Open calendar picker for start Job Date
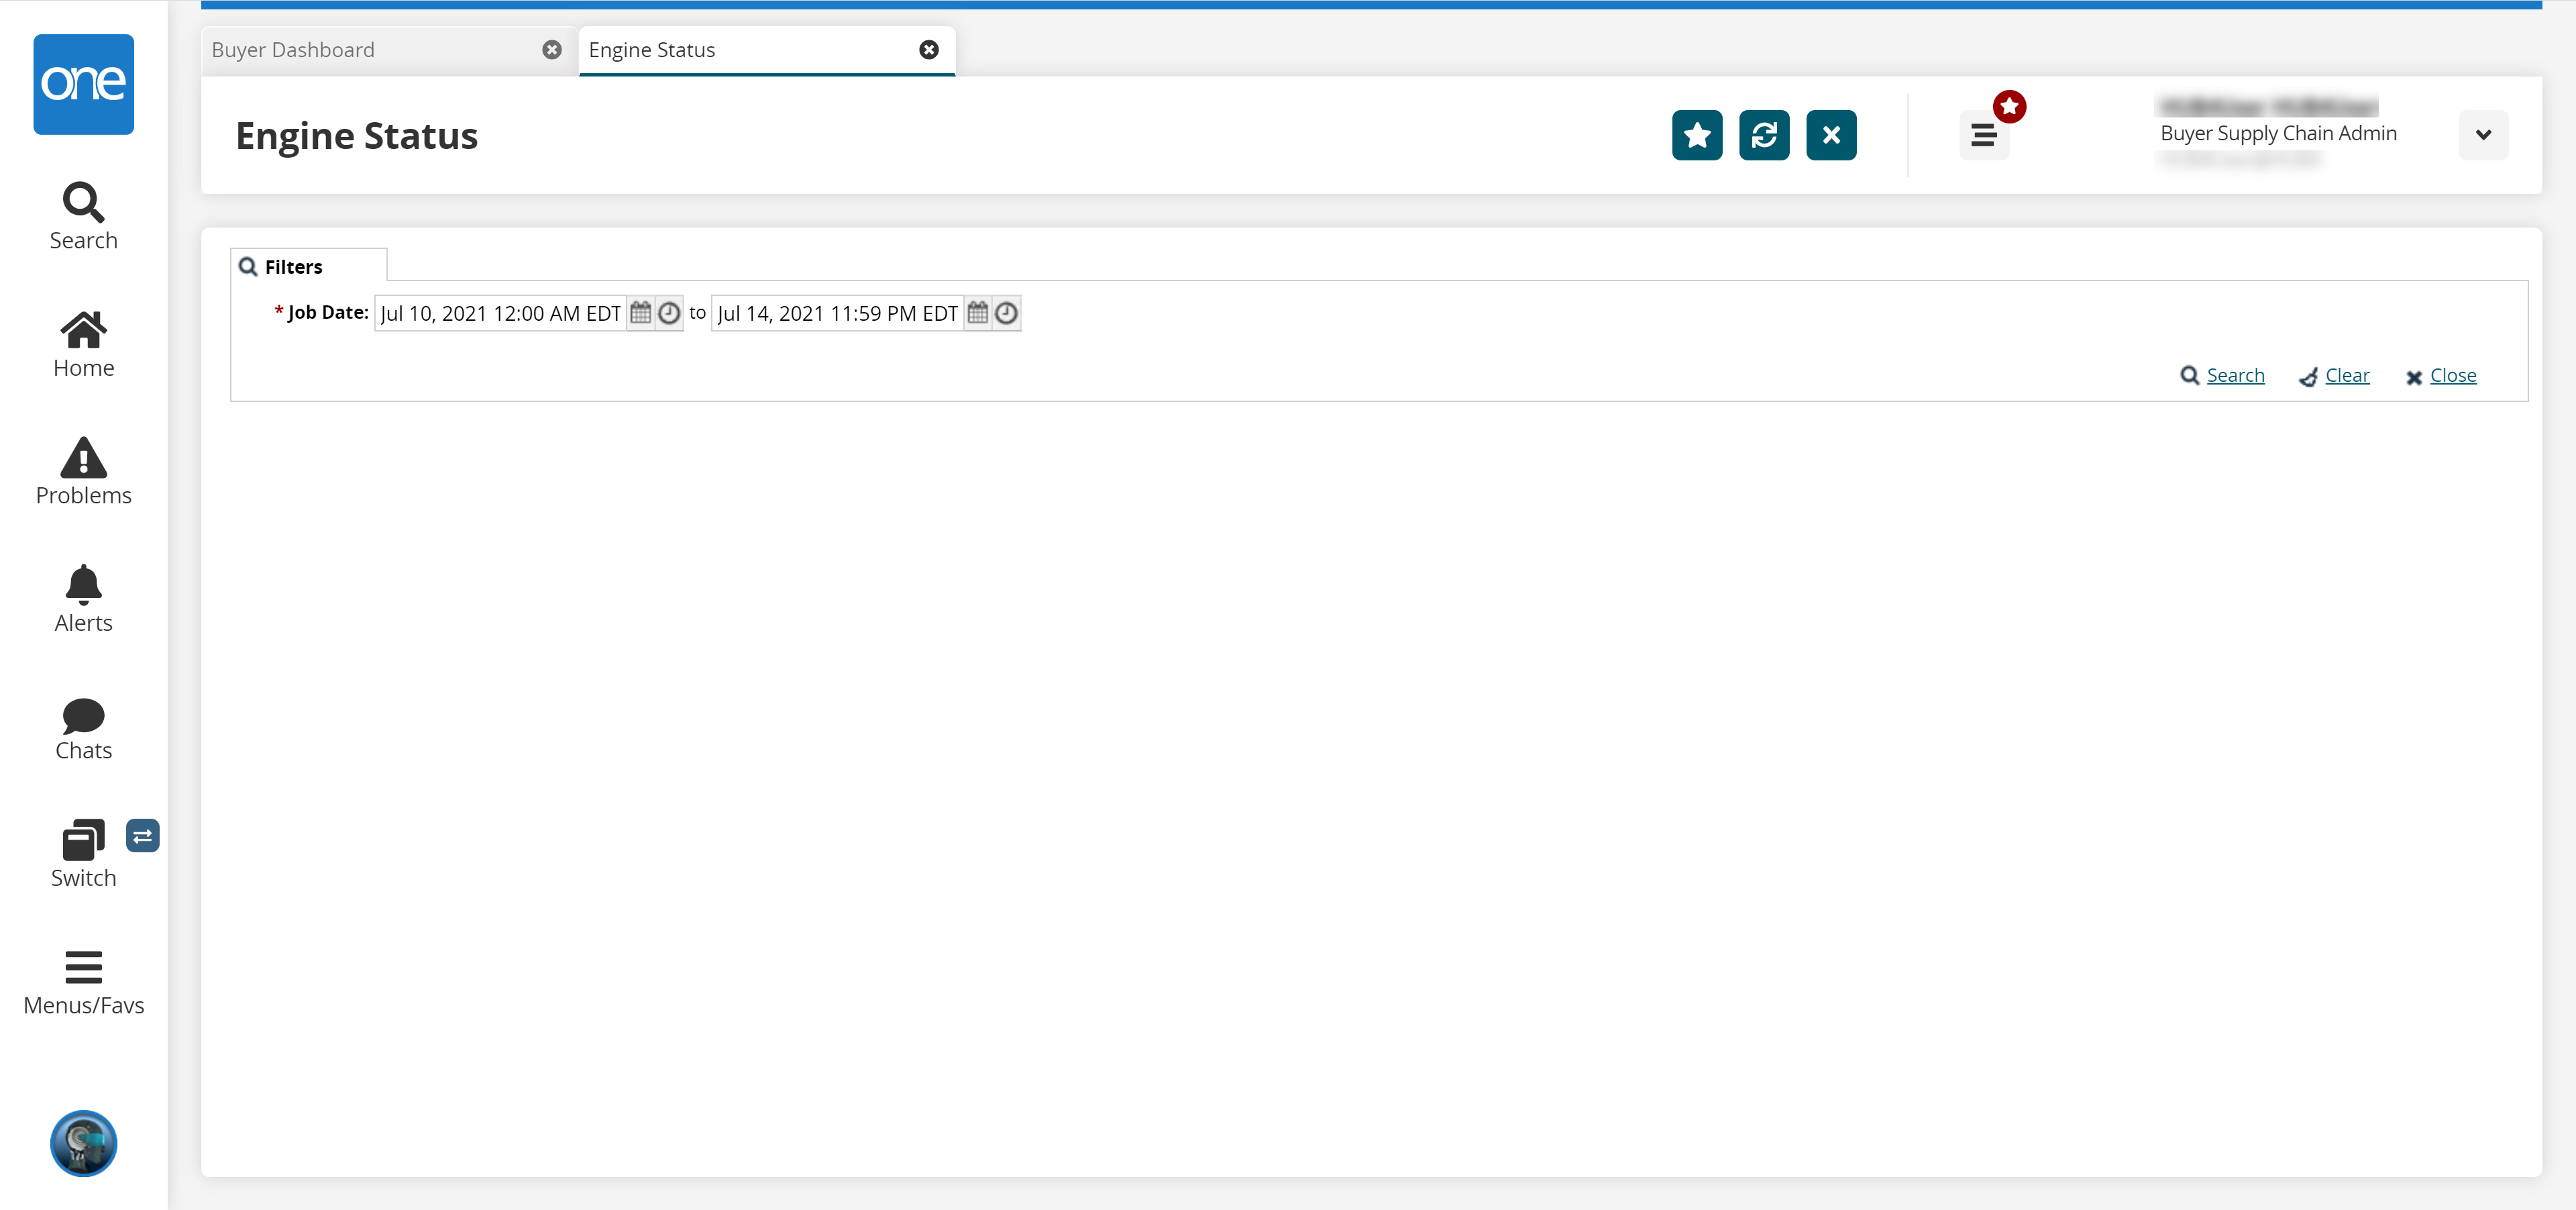The width and height of the screenshot is (2576, 1210). 641,313
